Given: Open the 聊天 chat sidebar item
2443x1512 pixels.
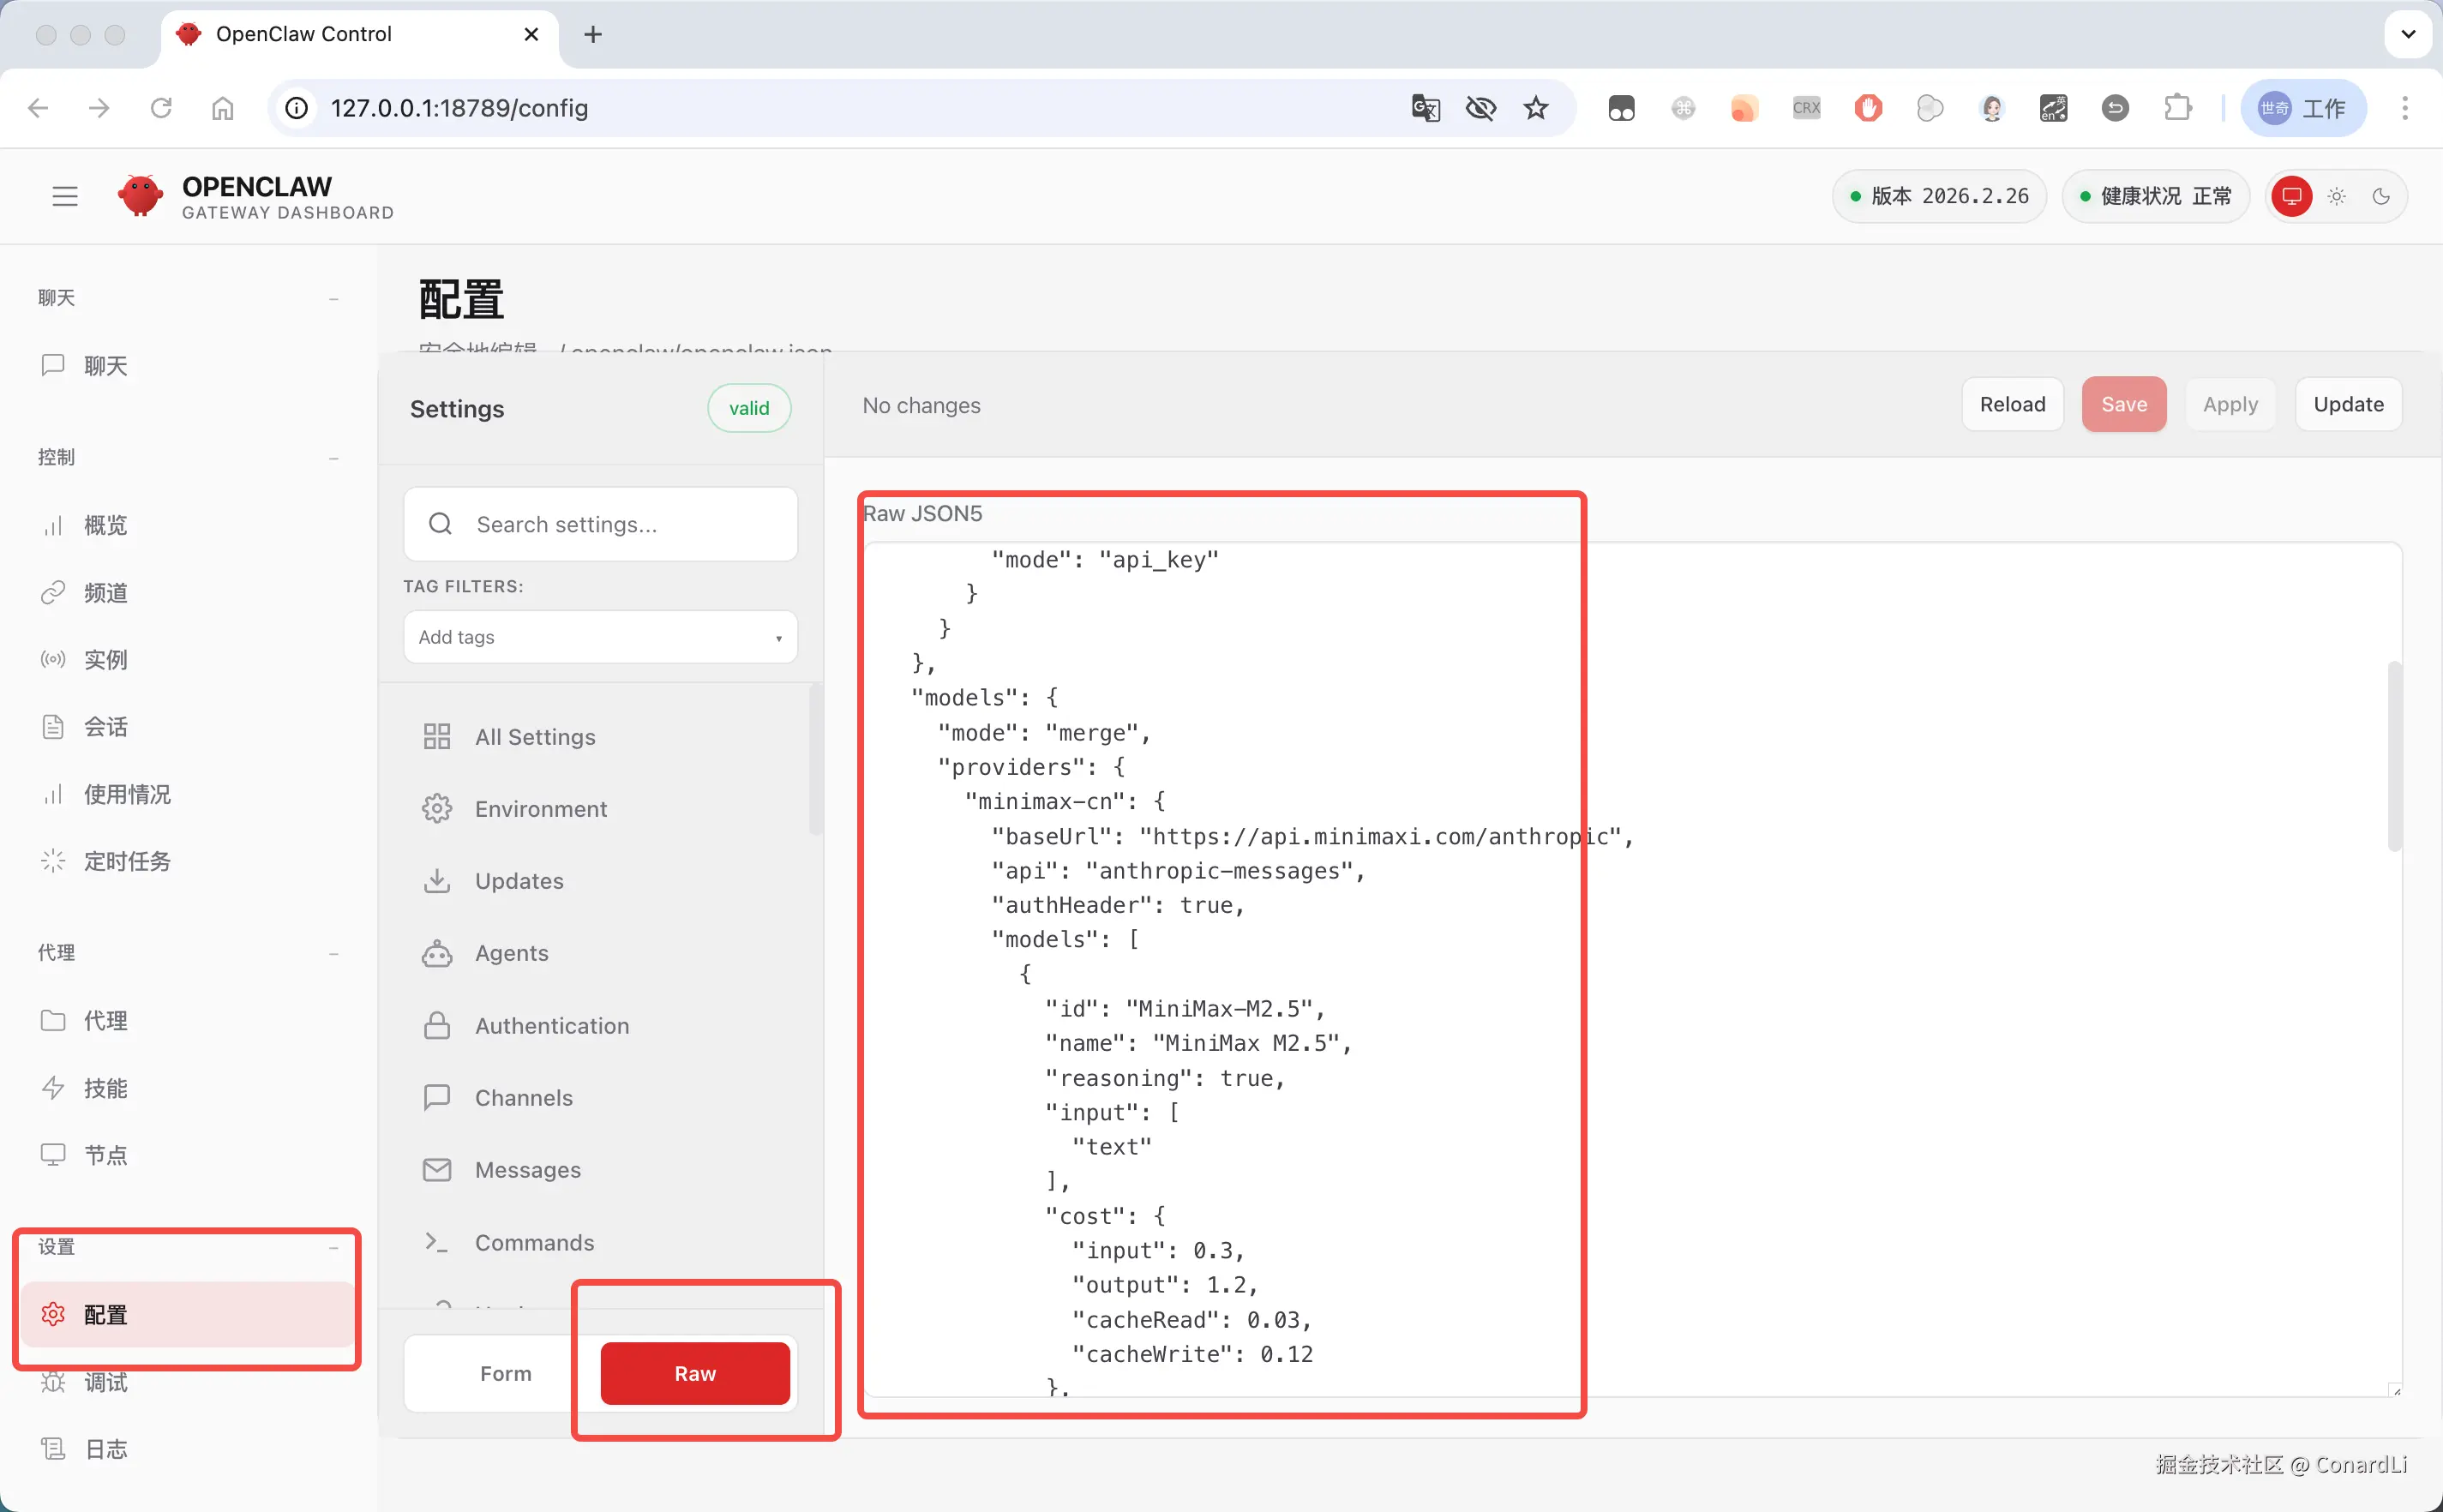Looking at the screenshot, I should tap(105, 366).
